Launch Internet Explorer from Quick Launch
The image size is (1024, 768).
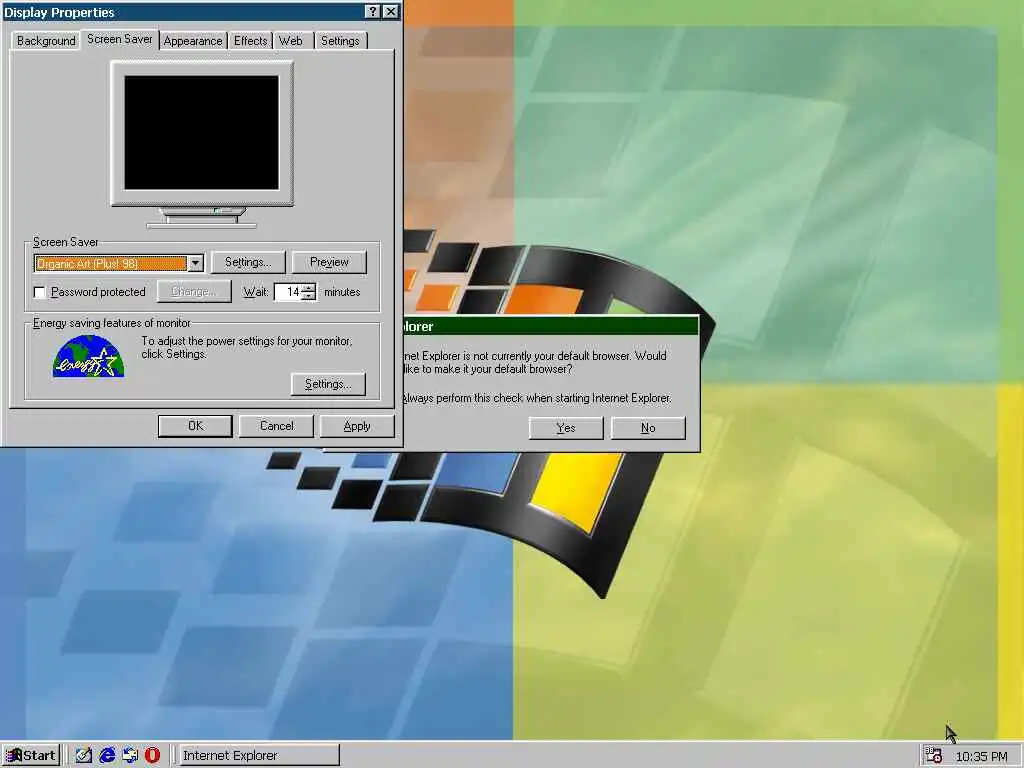(x=106, y=756)
